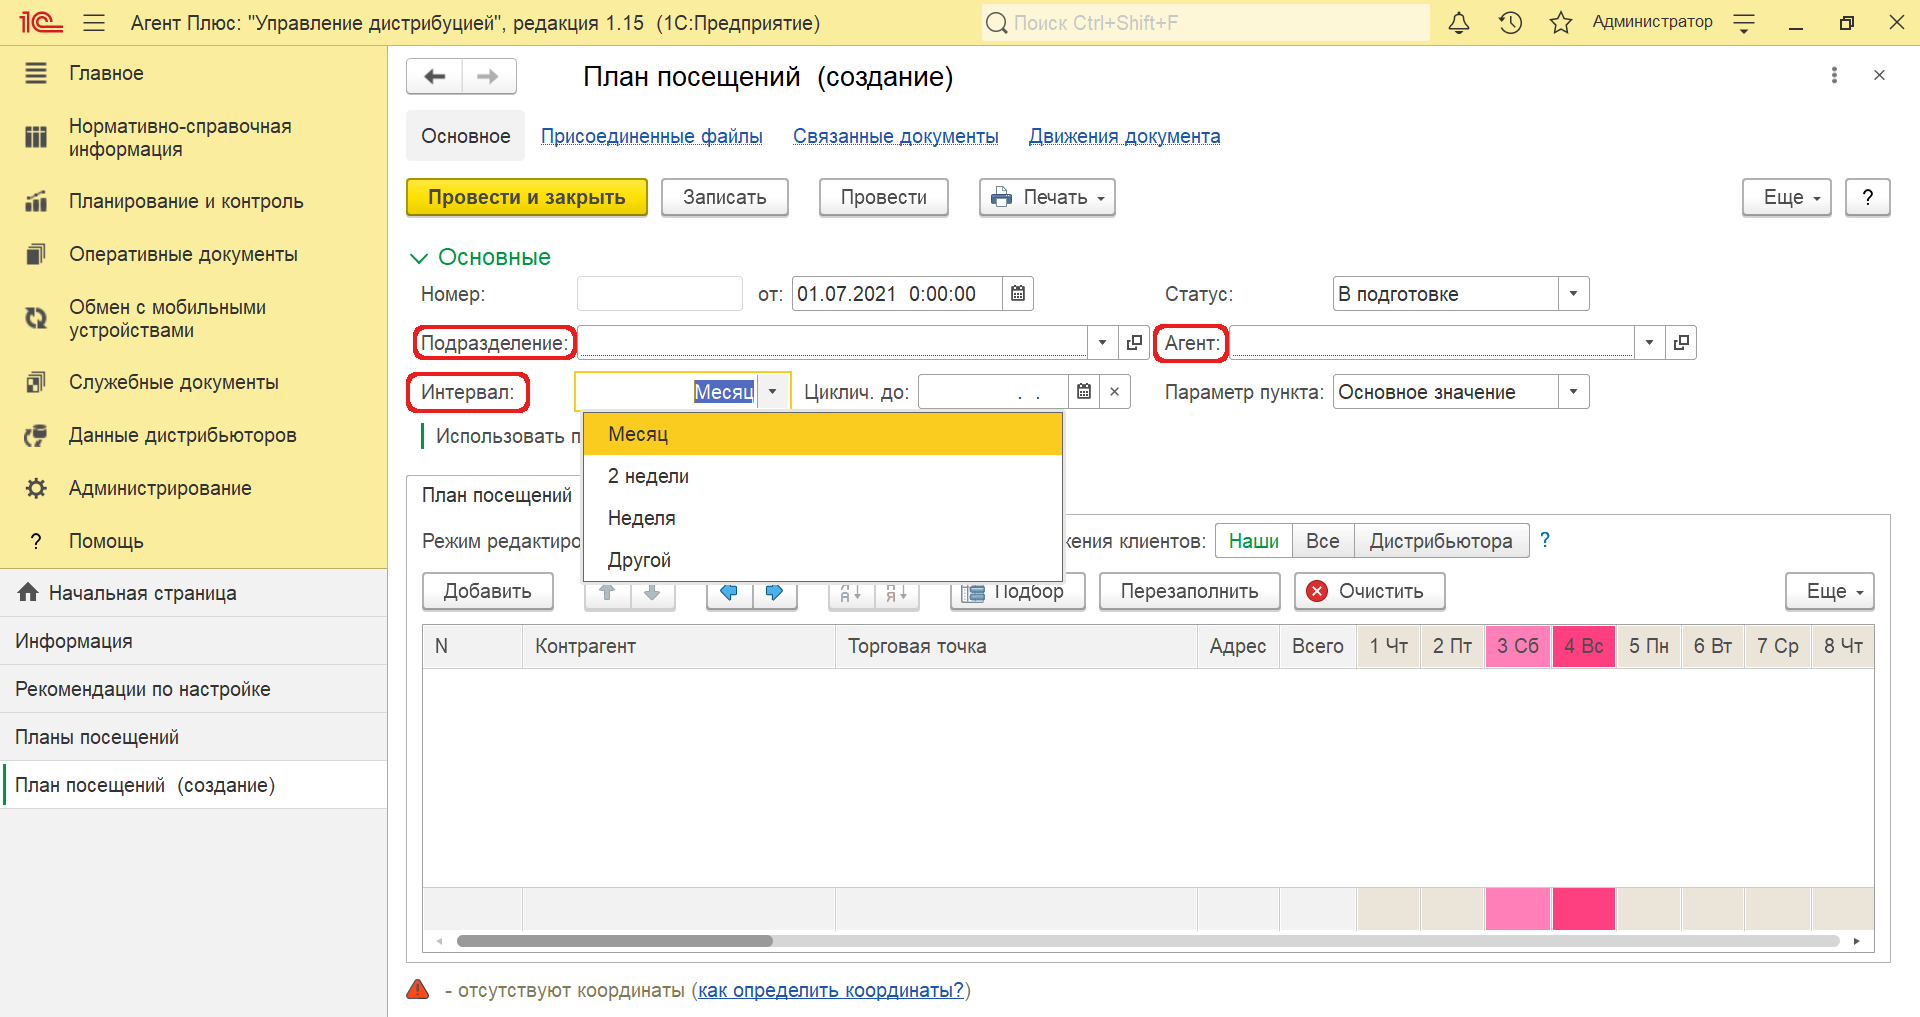Click Провести и закрыть button
This screenshot has width=1920, height=1017.
pos(527,198)
